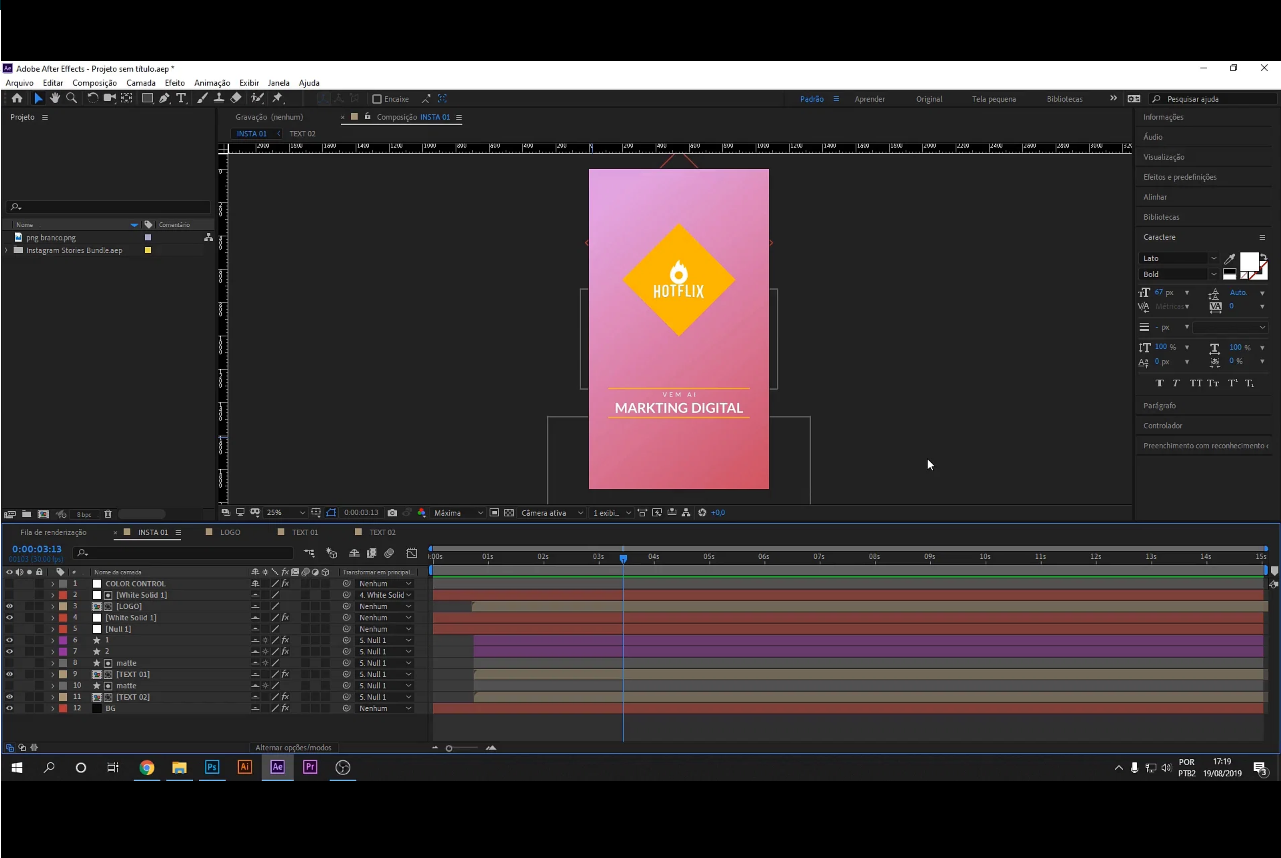Expand the Efeitos e predefinições panel
This screenshot has width=1281, height=858.
(1180, 177)
